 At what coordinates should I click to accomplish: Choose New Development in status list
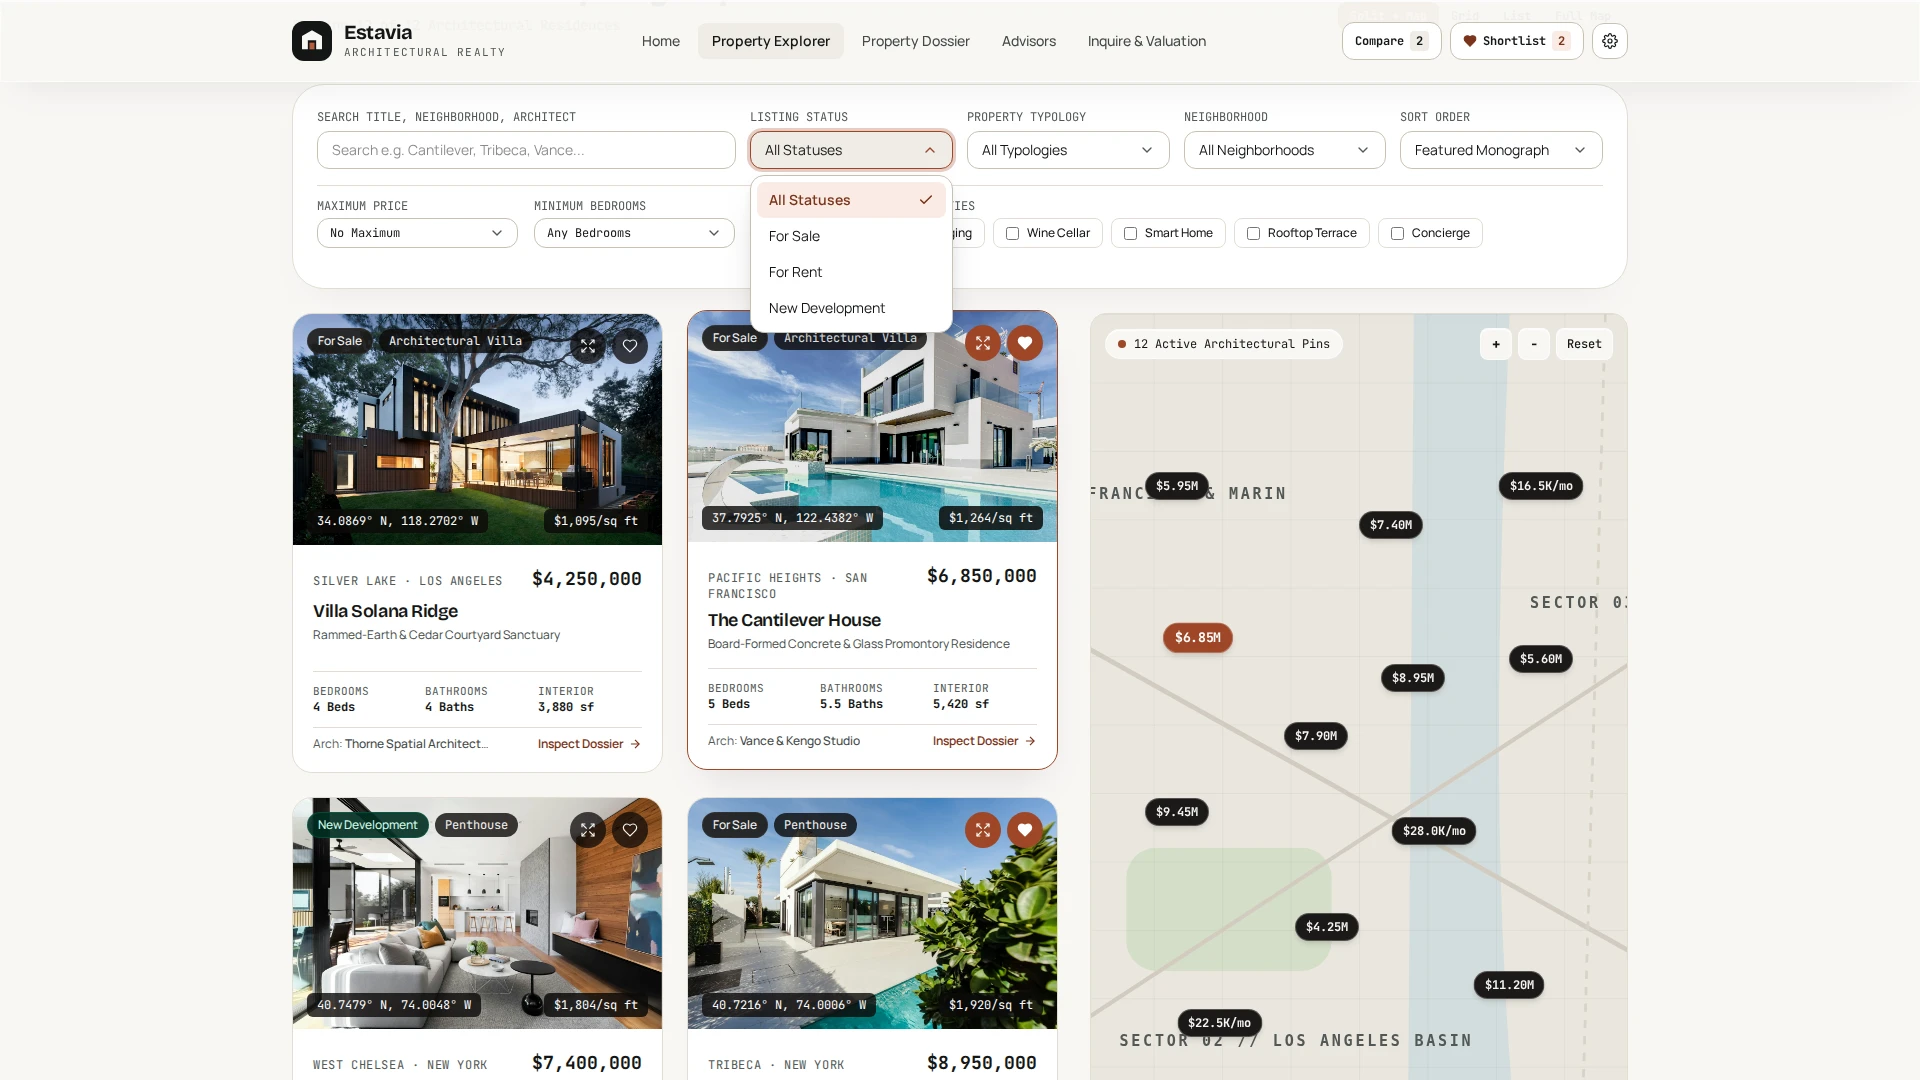pos(851,308)
